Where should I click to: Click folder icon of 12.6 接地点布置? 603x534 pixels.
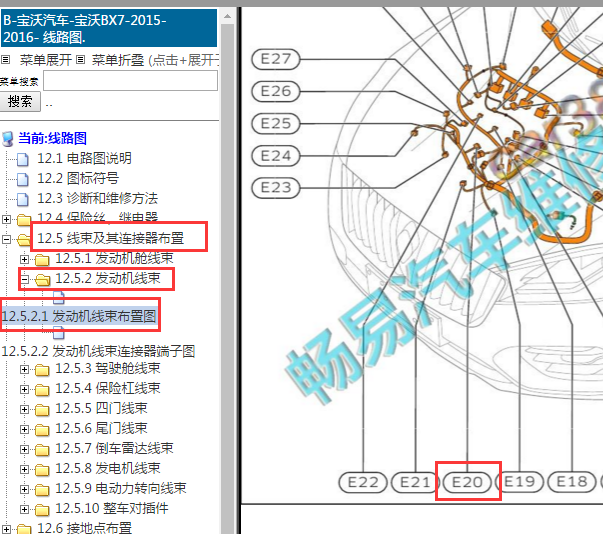click(x=23, y=529)
